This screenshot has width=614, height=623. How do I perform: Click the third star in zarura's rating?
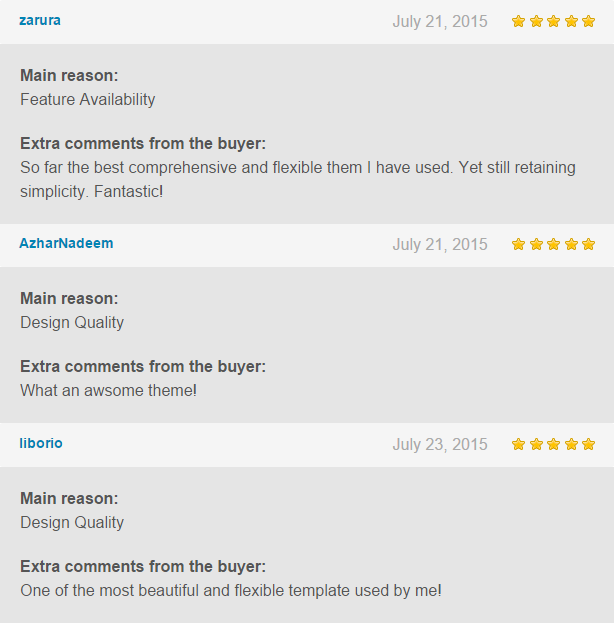coord(554,21)
